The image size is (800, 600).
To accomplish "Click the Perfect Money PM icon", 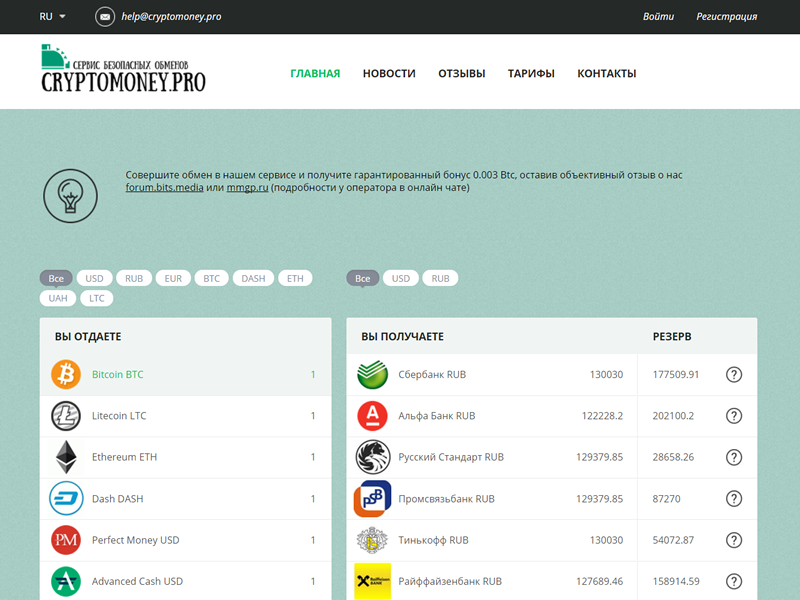I will pos(66,540).
